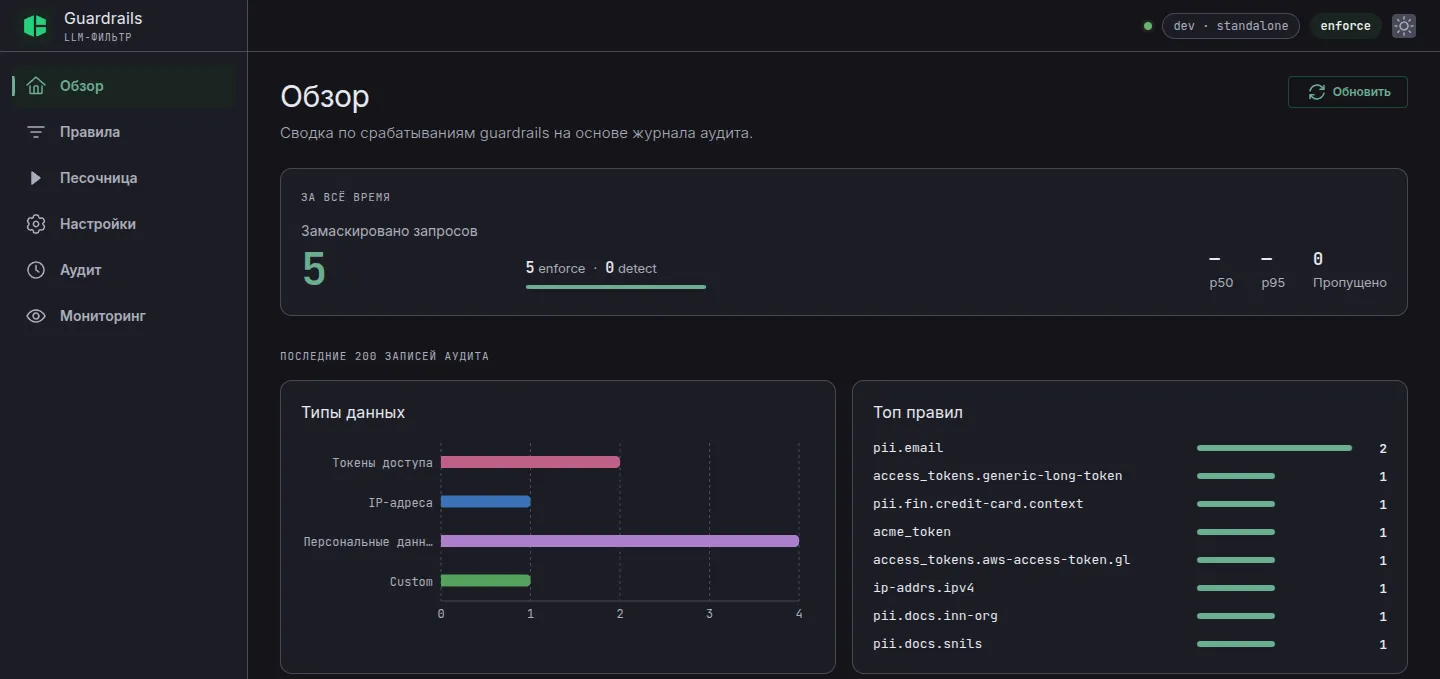Toggle light theme via sun icon
Screen dimensions: 1440x679
pos(1404,26)
